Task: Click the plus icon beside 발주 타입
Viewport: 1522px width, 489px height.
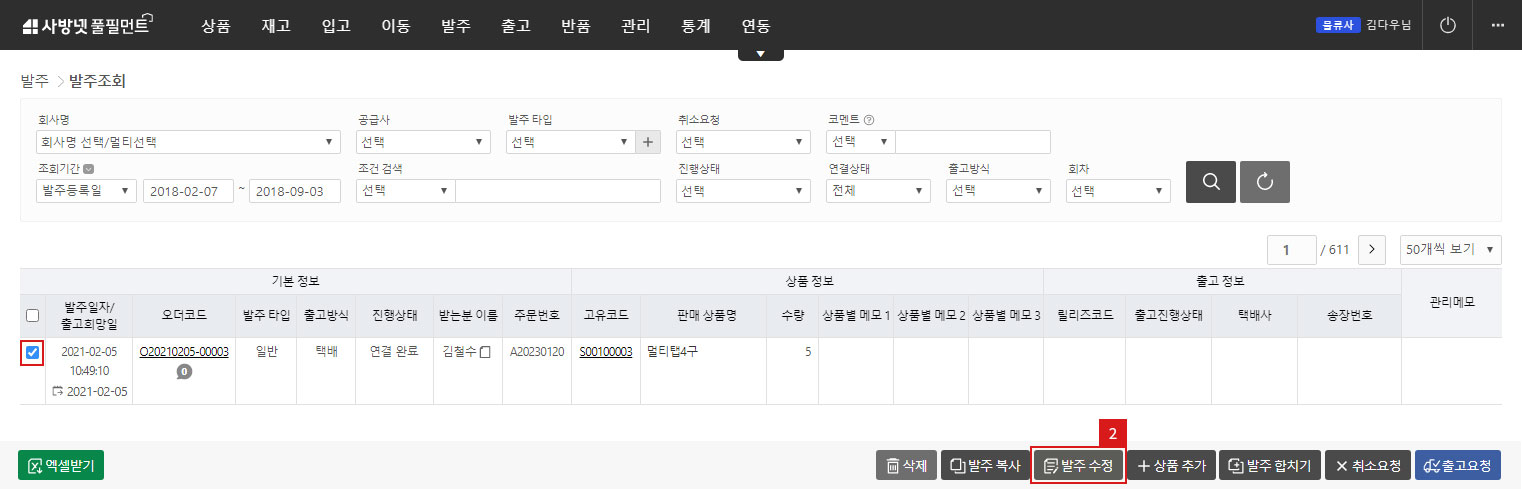Action: [x=648, y=142]
